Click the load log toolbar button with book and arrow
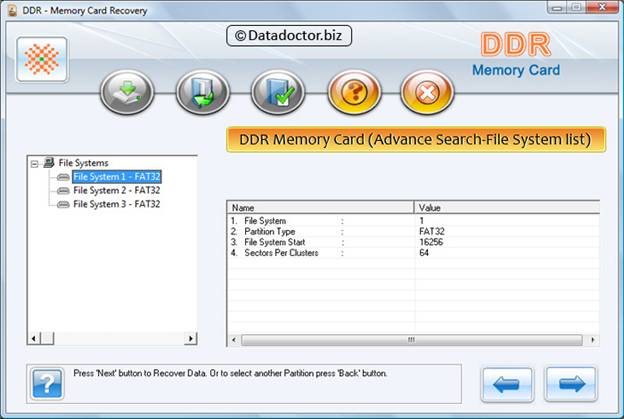 [203, 92]
